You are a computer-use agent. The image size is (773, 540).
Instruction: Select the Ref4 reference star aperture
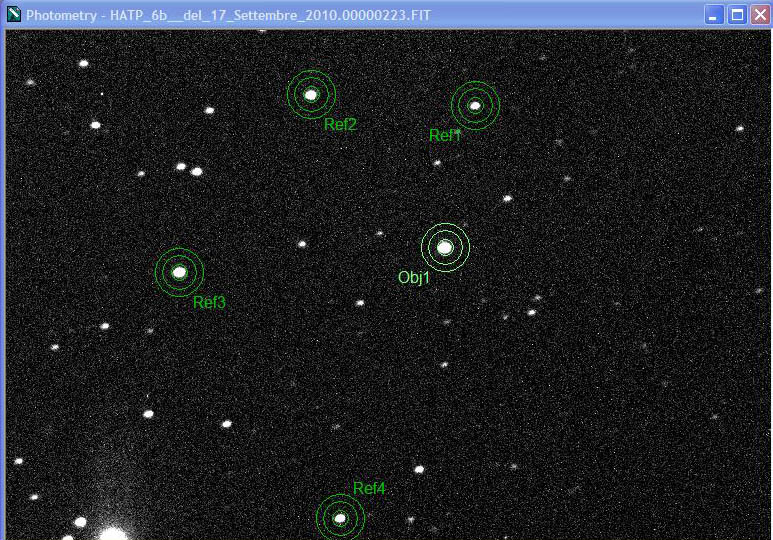(340, 517)
